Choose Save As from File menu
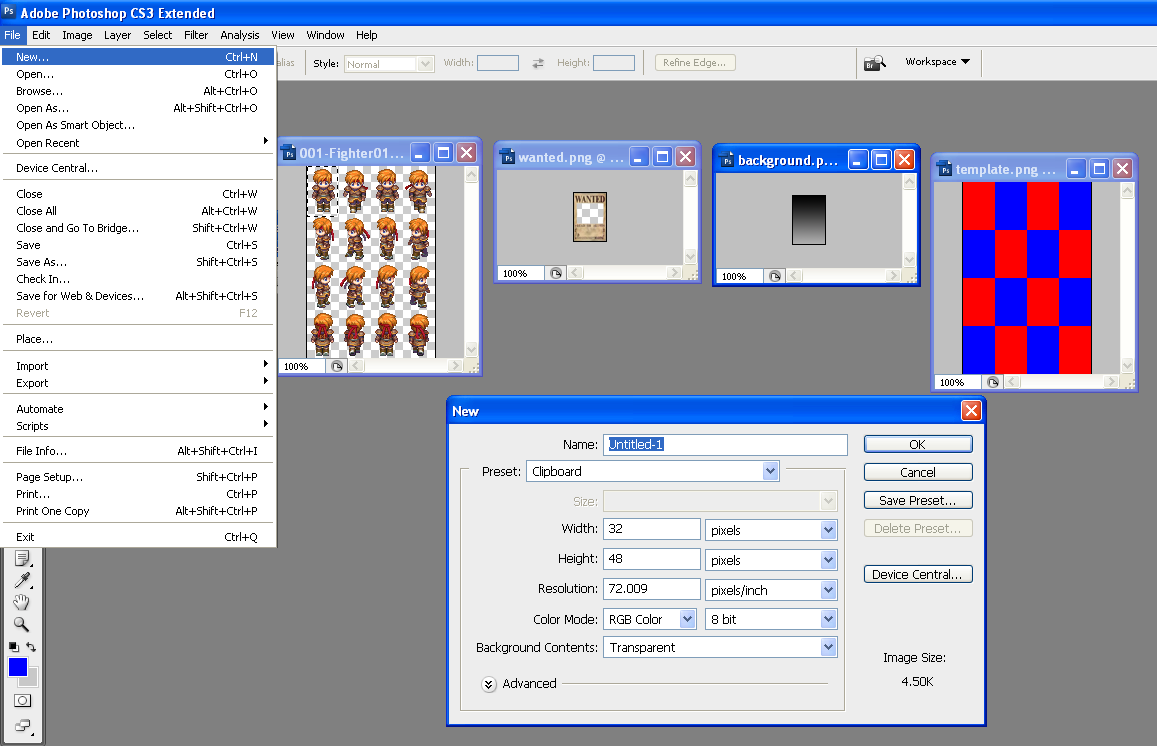This screenshot has height=746, width=1157. [42, 262]
